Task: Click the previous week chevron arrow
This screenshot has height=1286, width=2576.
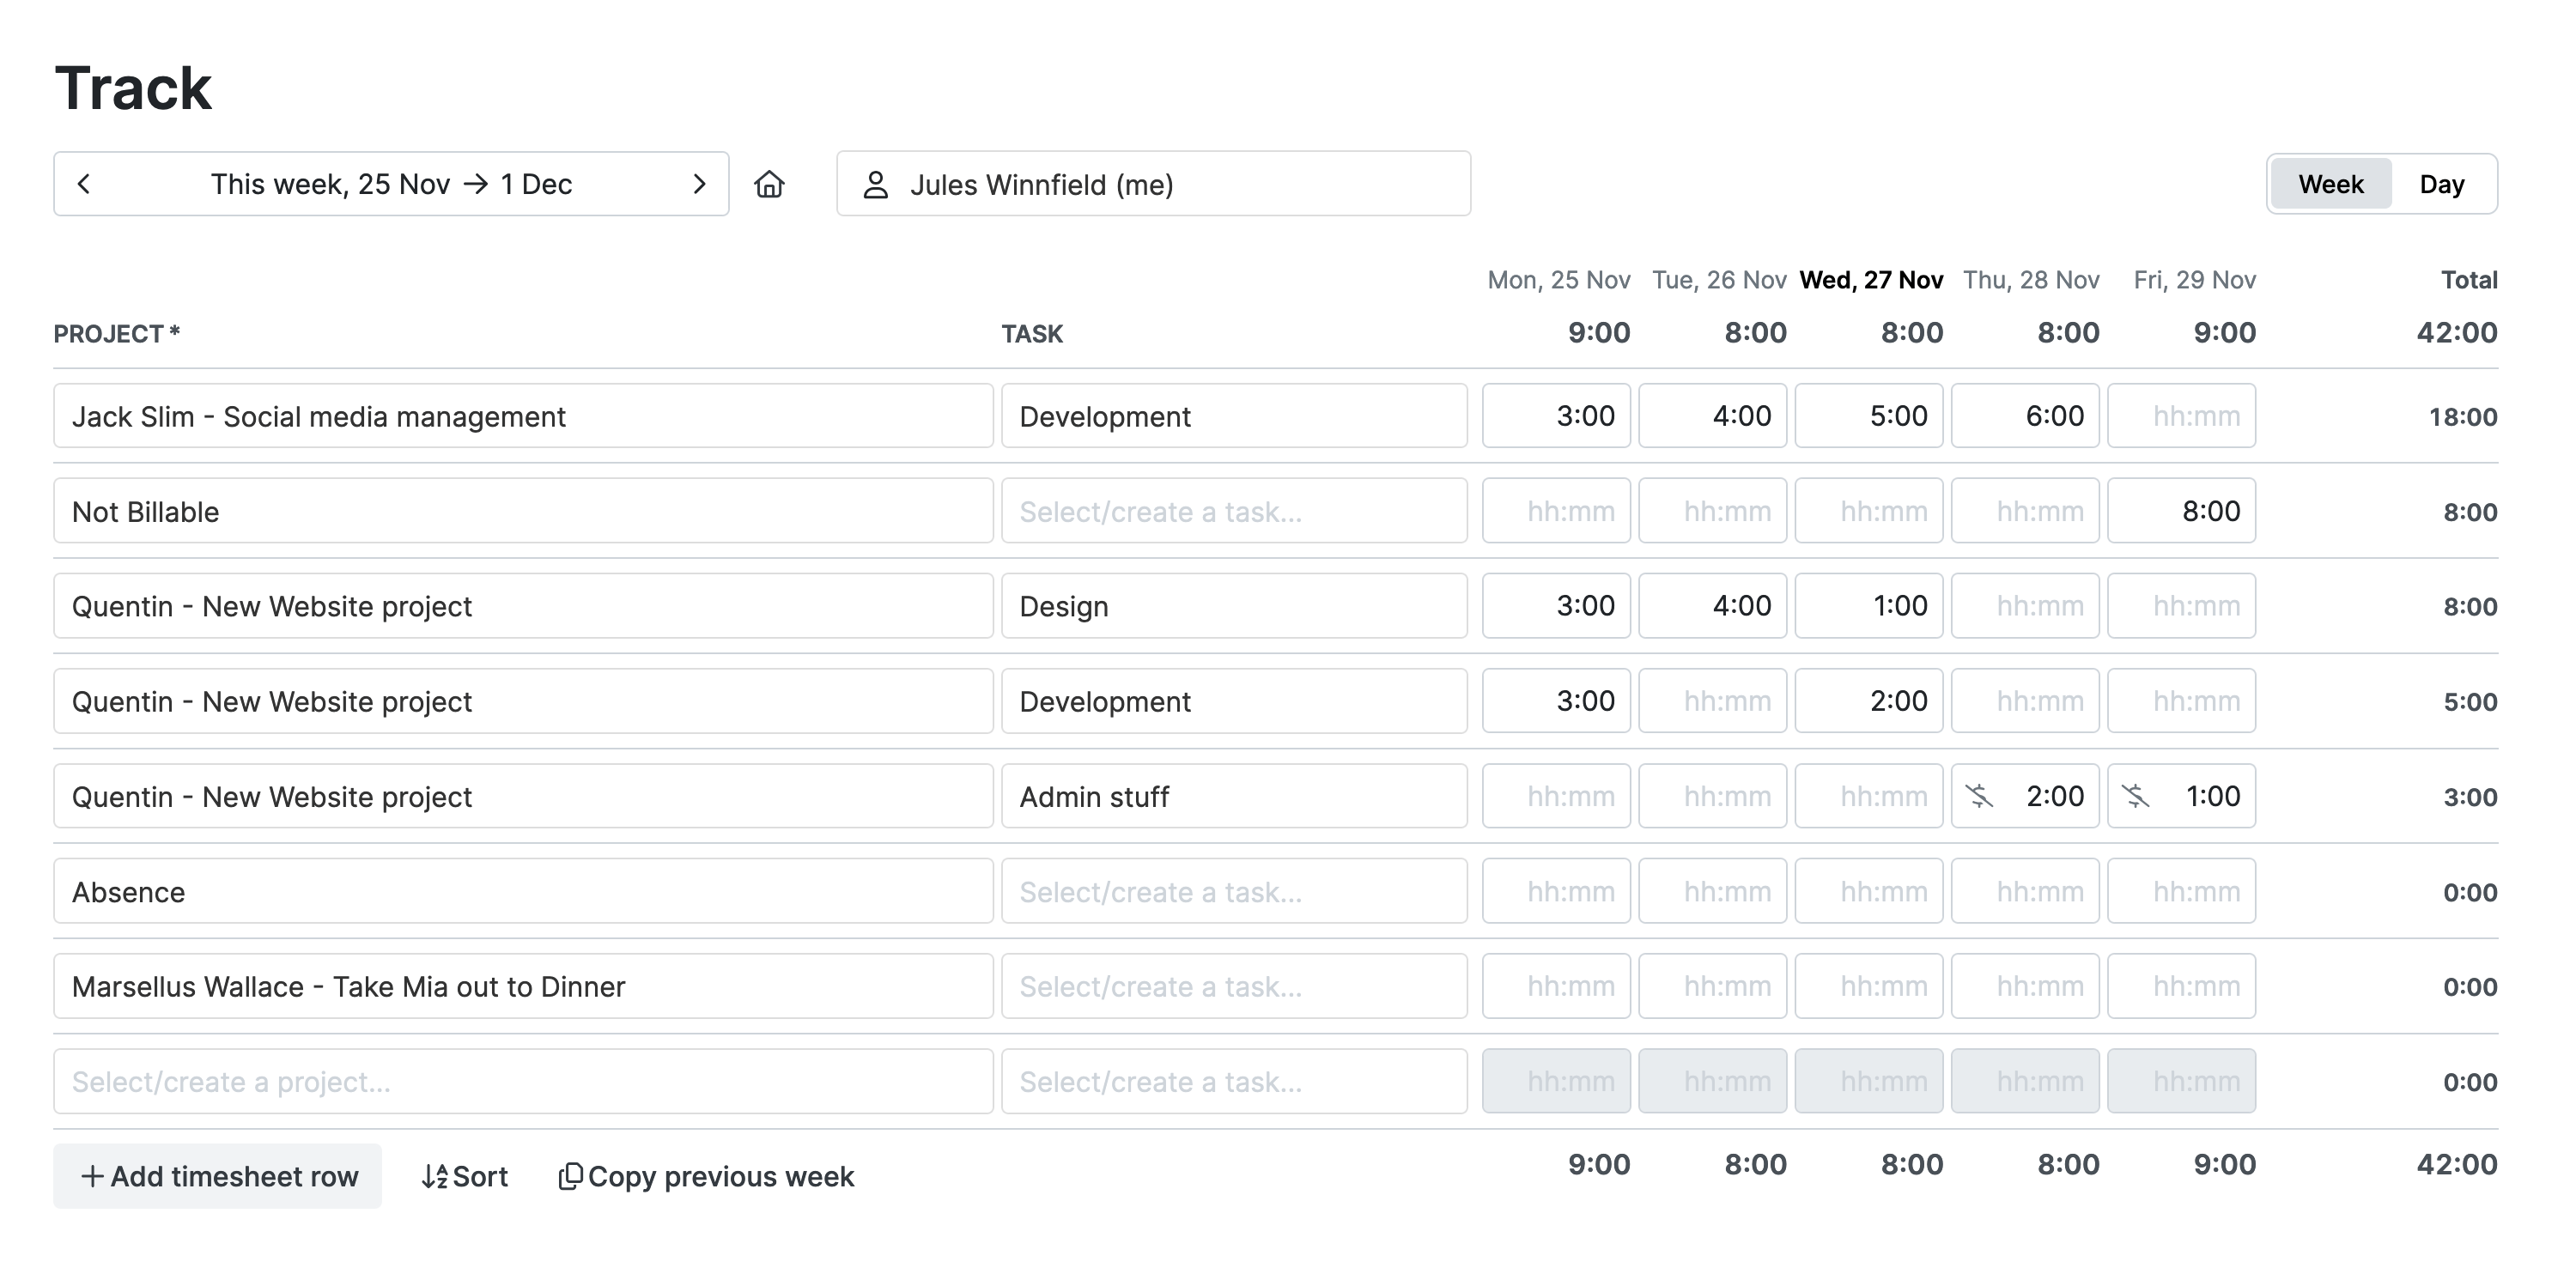Action: pos(84,183)
